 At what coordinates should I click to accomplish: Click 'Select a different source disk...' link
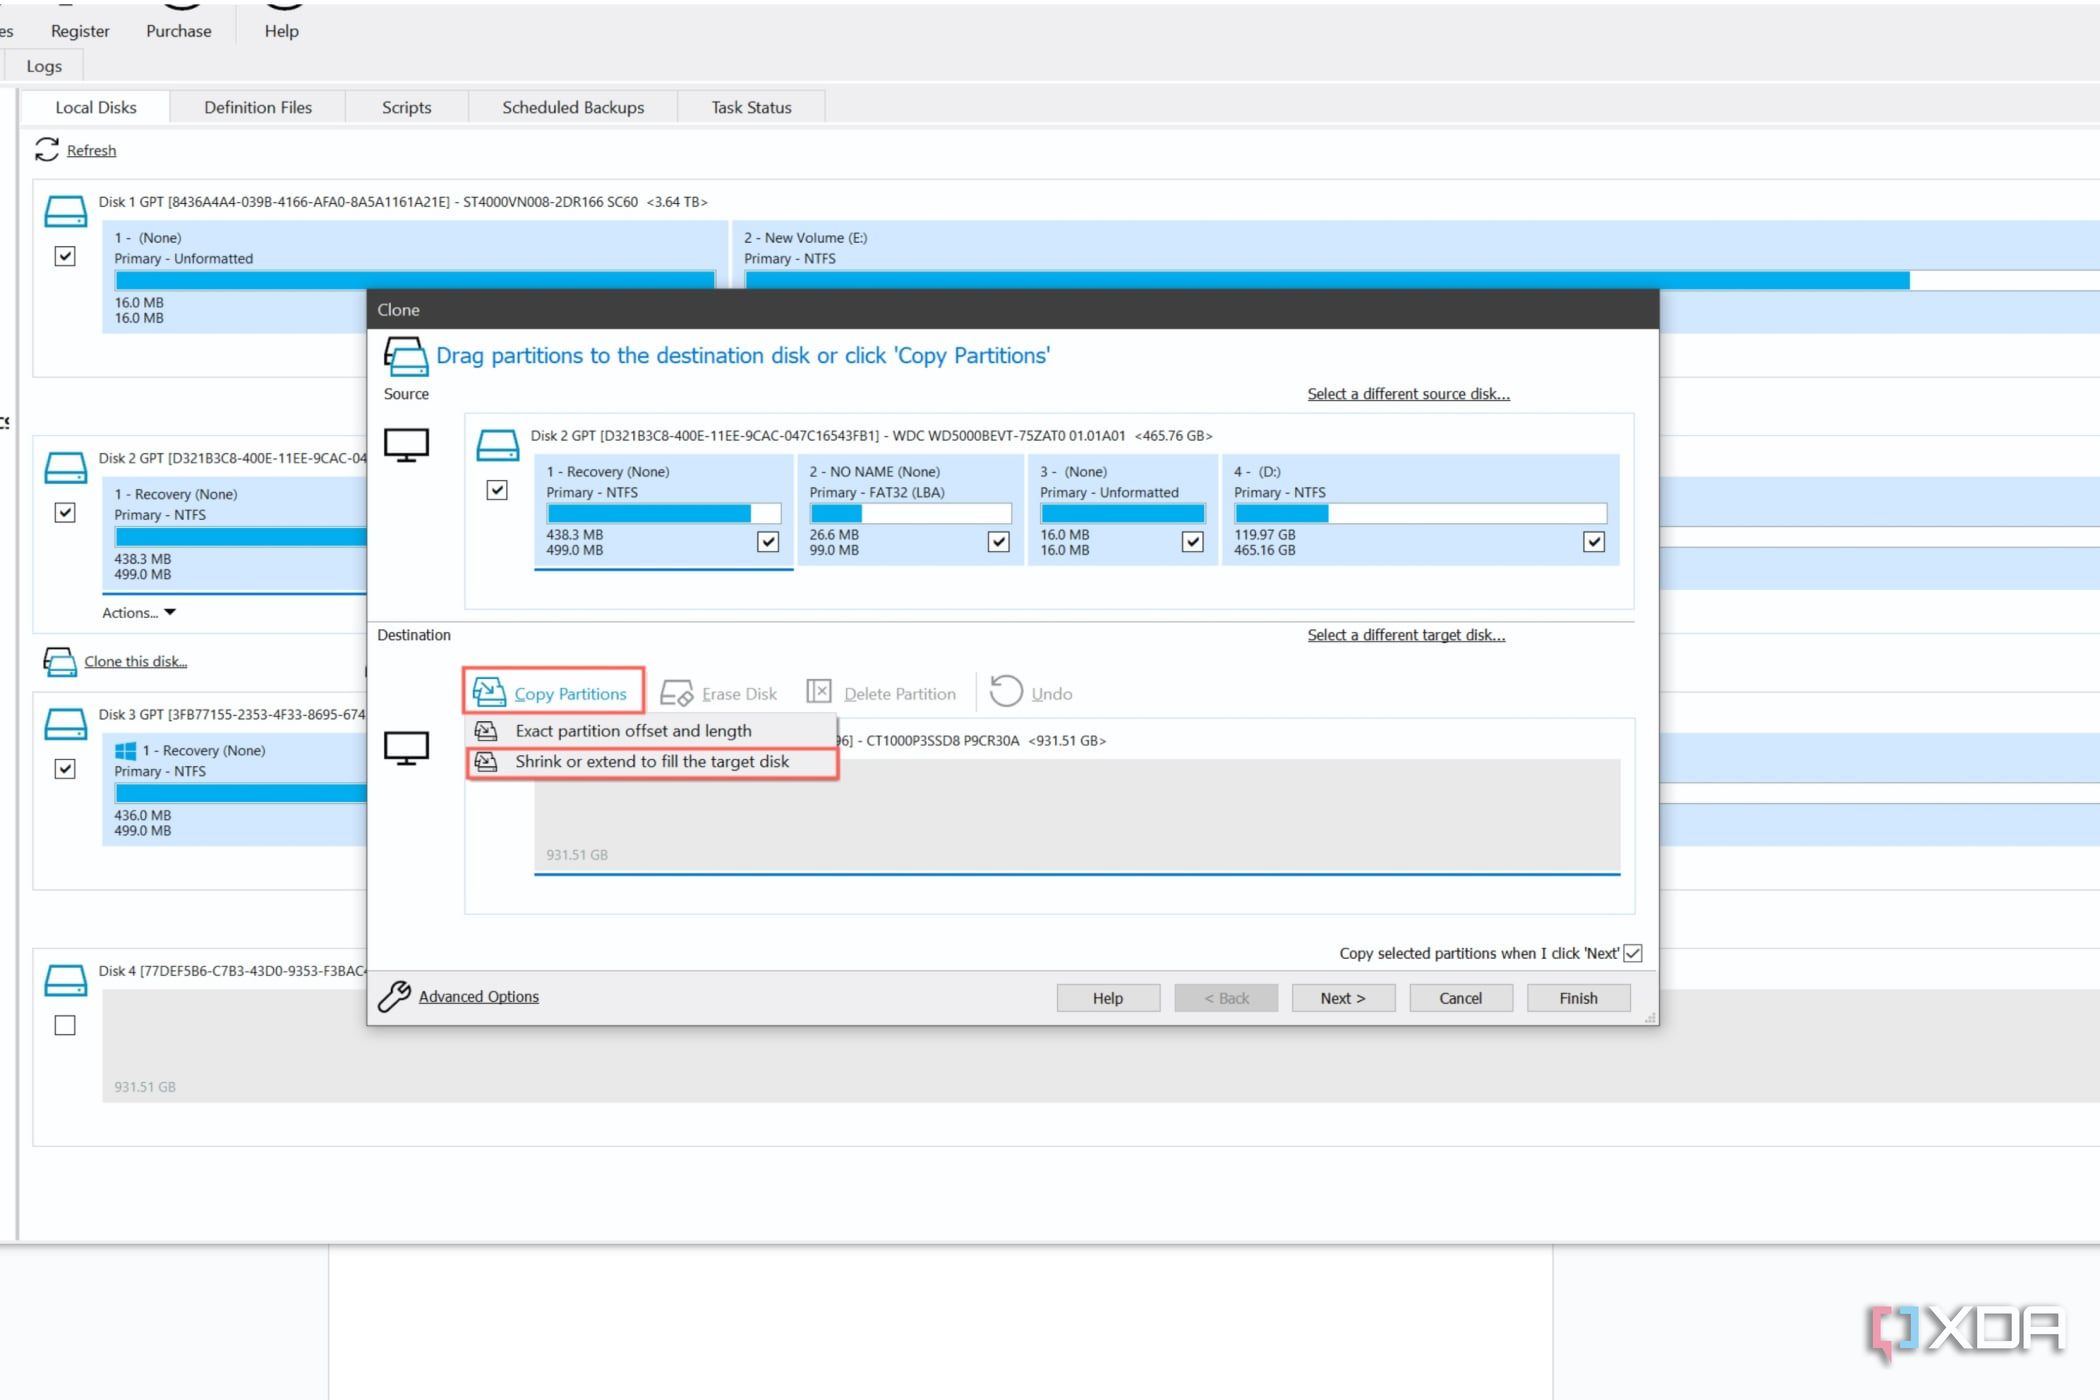coord(1408,394)
